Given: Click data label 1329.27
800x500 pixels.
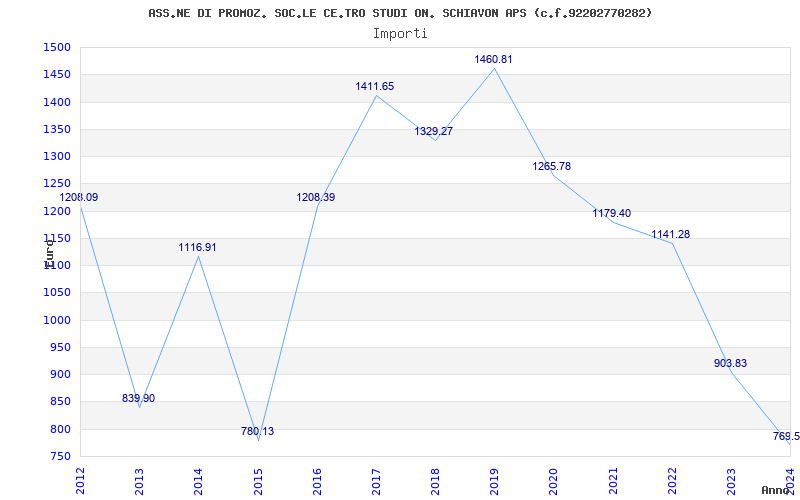Looking at the screenshot, I should coord(434,132).
